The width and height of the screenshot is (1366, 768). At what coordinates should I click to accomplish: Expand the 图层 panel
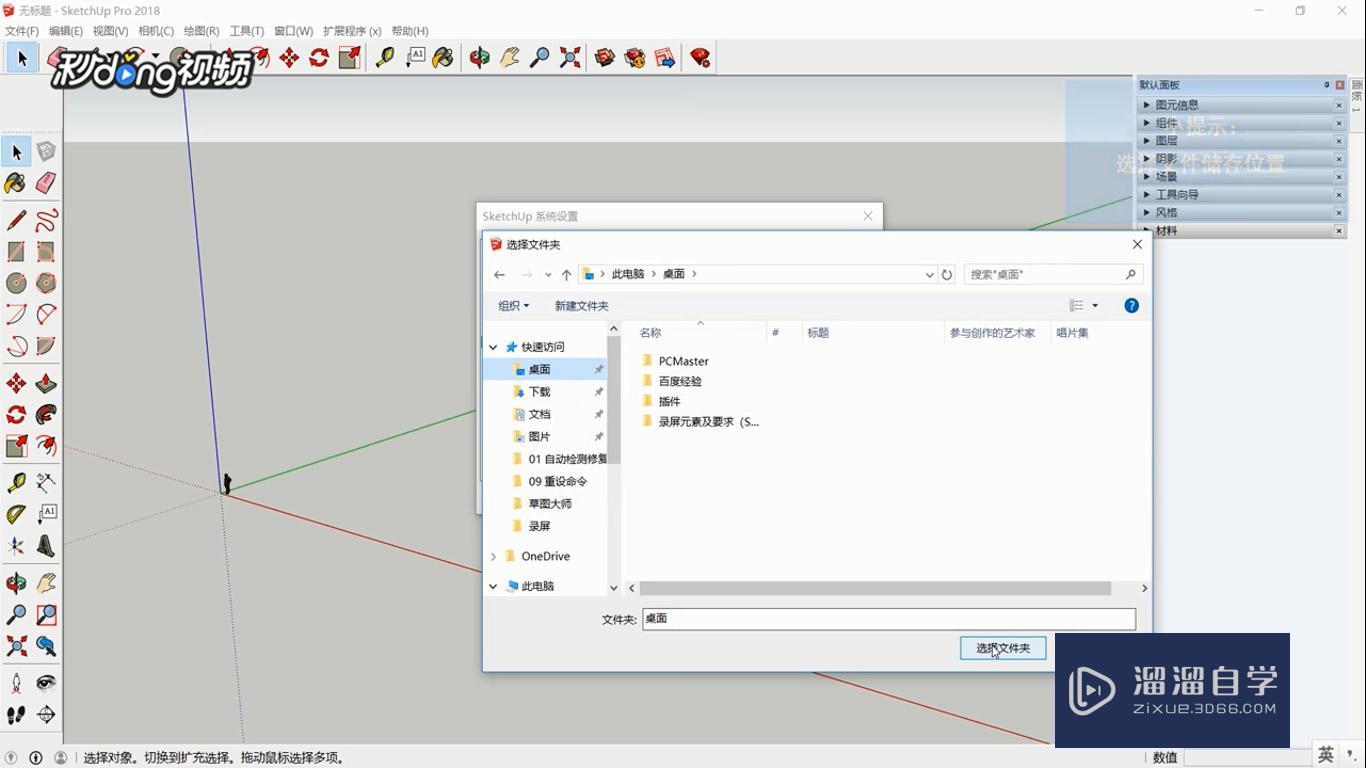pos(1147,140)
